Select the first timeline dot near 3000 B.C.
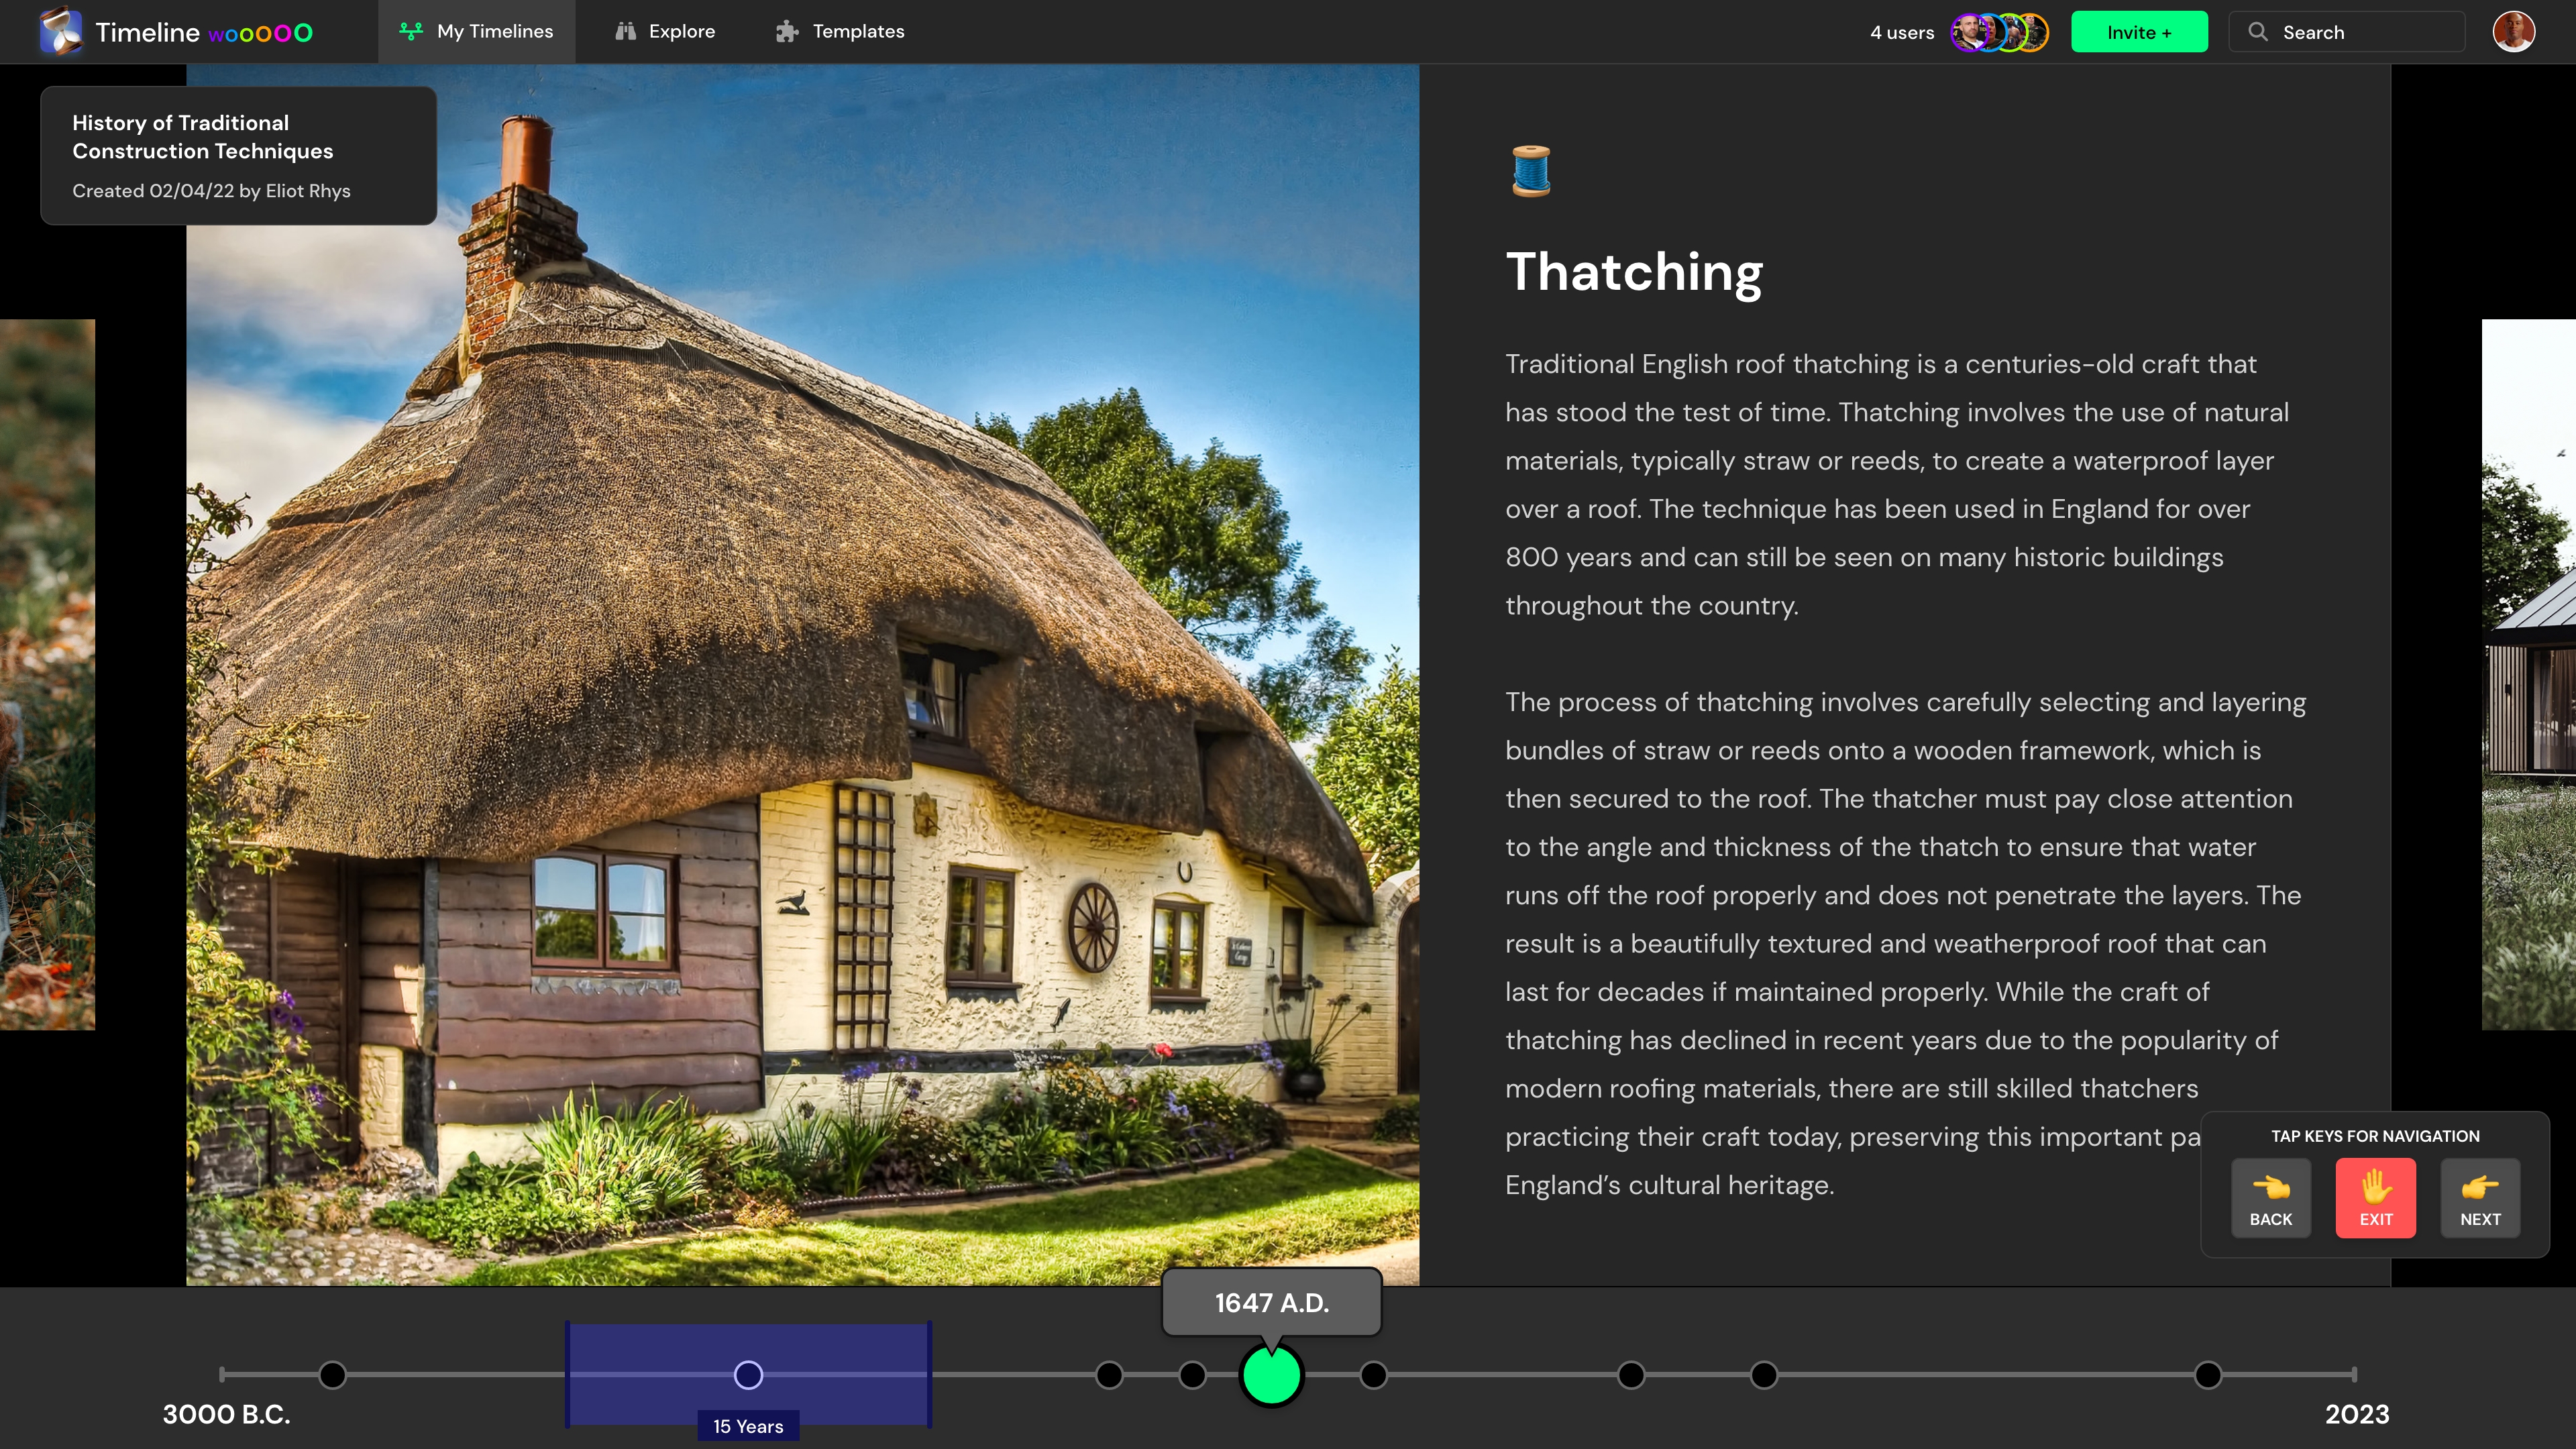The image size is (2576, 1449). pyautogui.click(x=332, y=1375)
